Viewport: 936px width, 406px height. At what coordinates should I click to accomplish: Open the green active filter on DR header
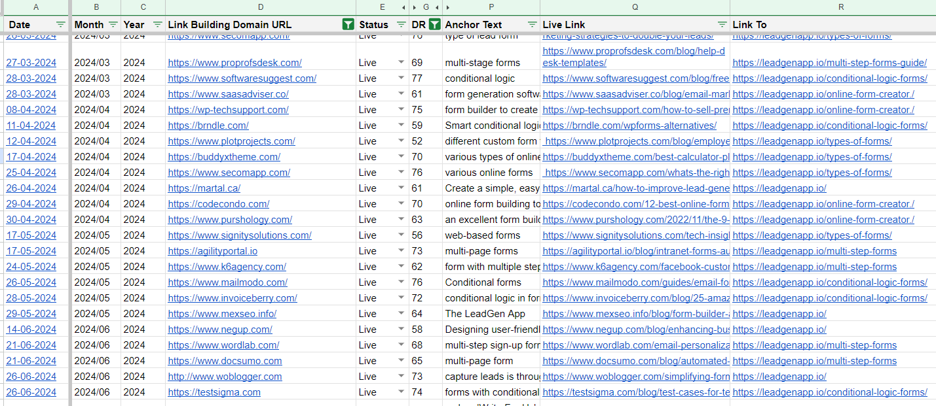coord(435,25)
